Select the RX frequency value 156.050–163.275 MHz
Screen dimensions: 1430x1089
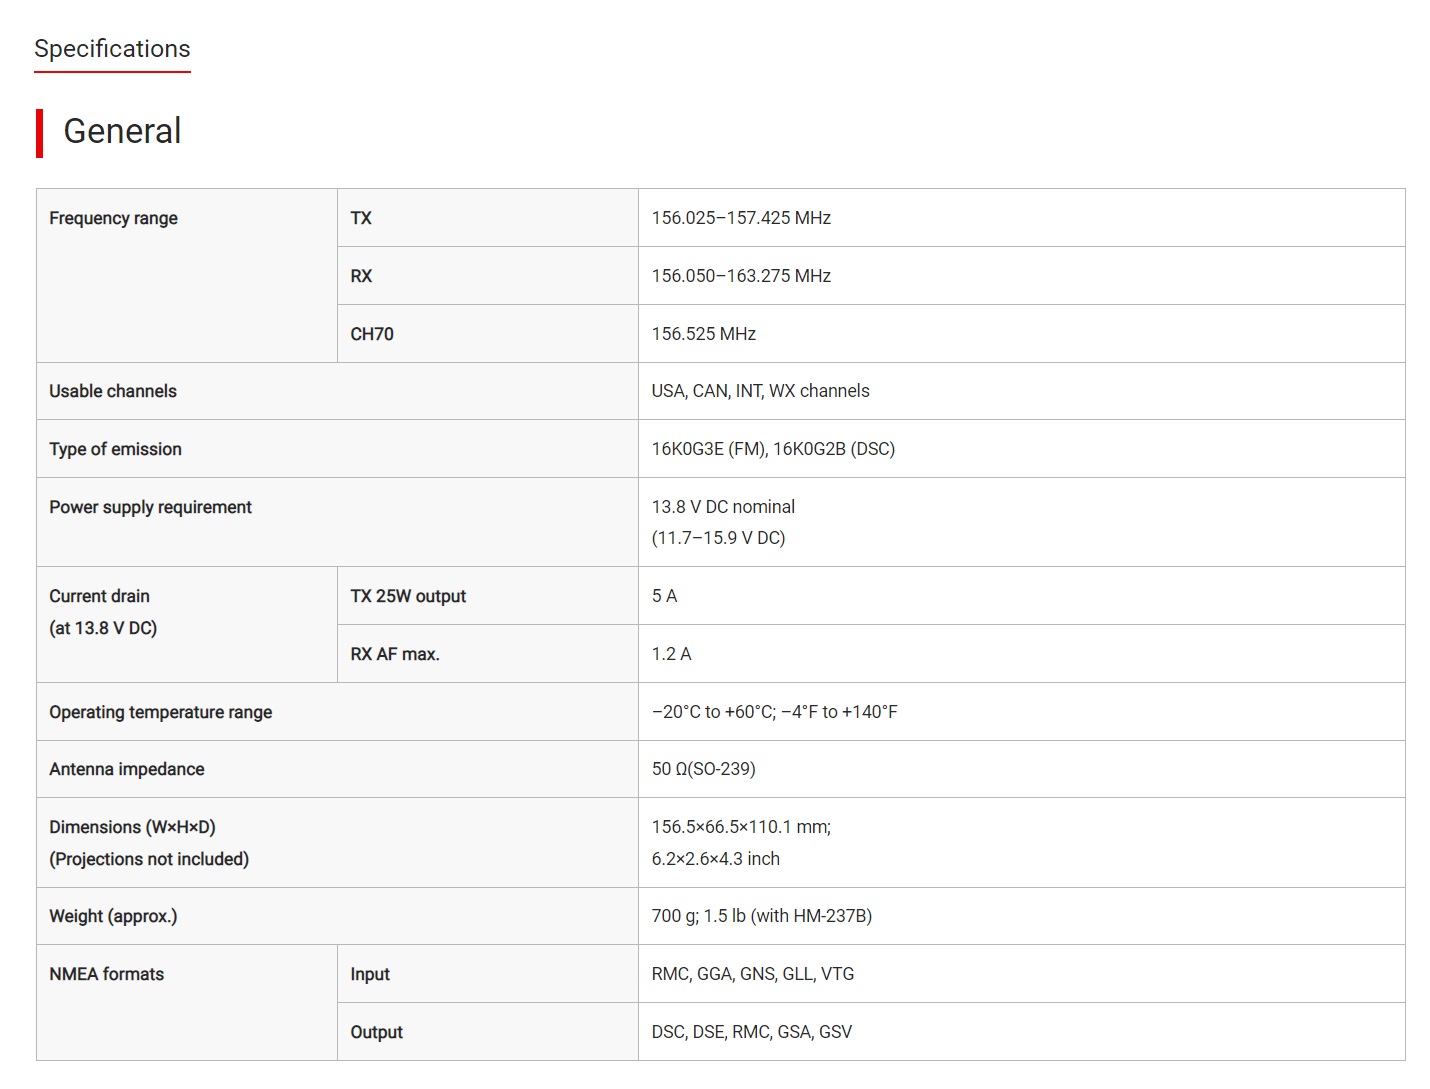[741, 276]
